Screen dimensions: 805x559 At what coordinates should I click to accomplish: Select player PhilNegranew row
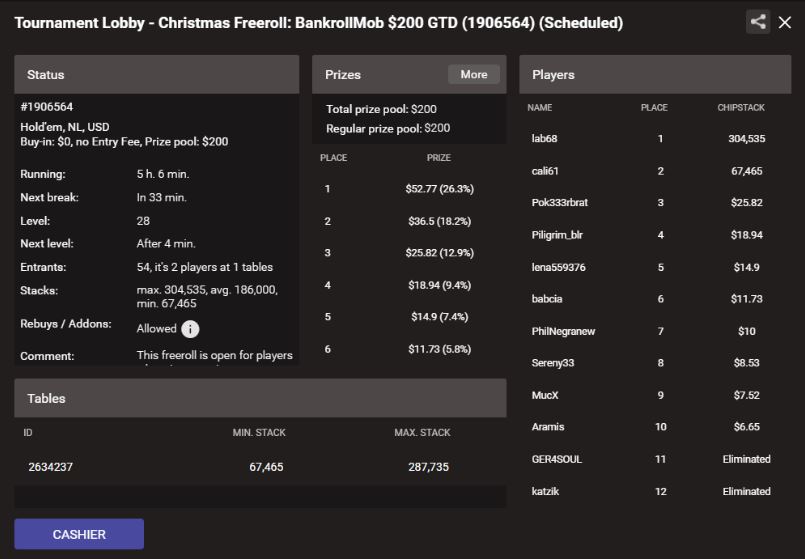[655, 331]
